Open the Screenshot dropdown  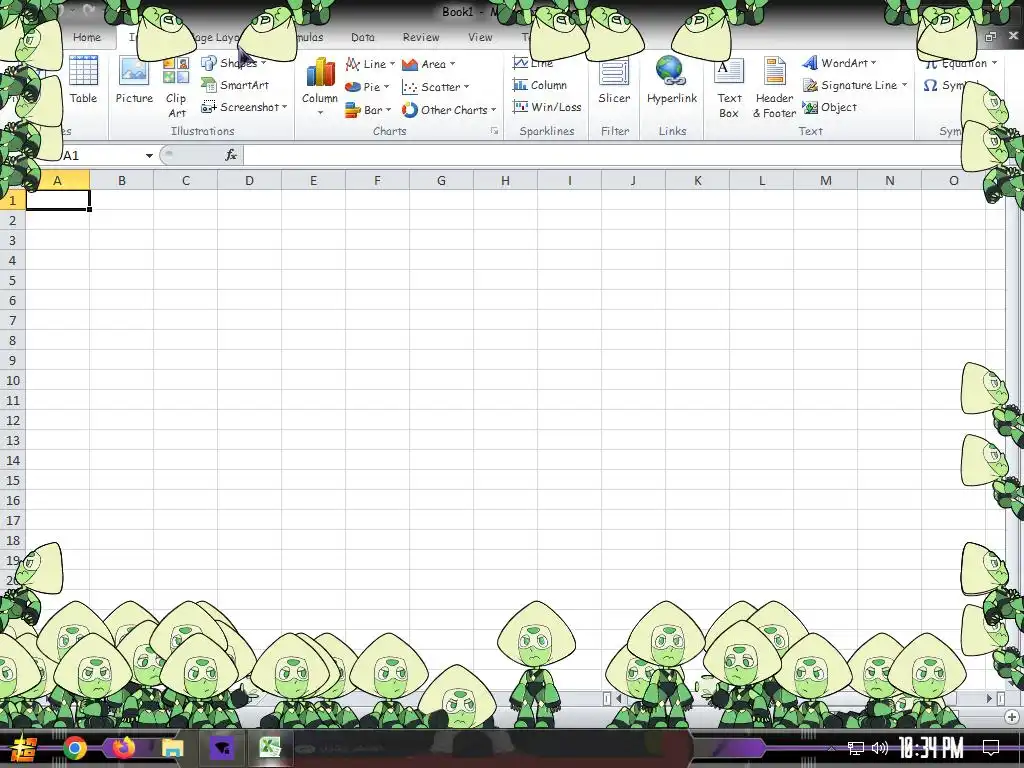pos(244,107)
